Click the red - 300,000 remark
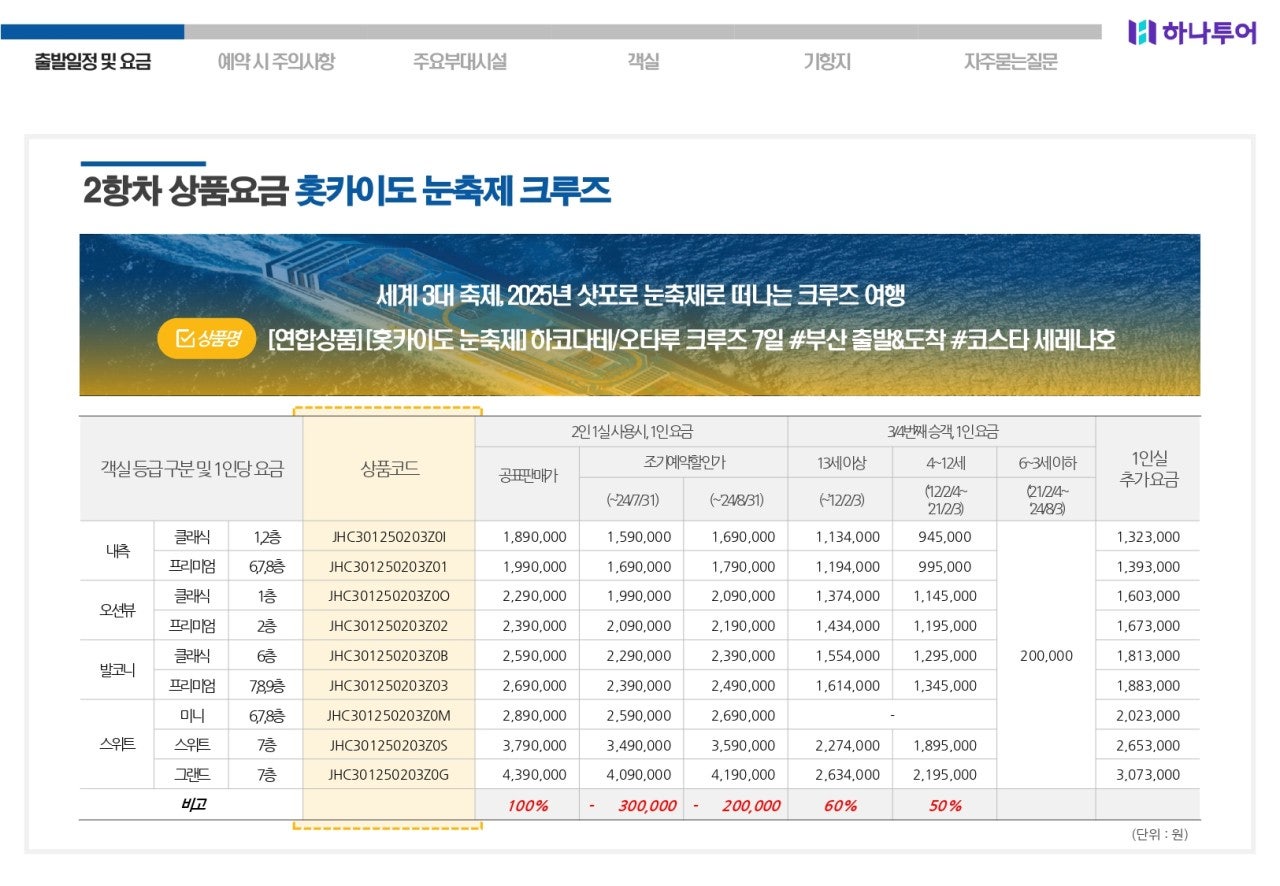Image resolution: width=1280 pixels, height=886 pixels. pos(633,805)
